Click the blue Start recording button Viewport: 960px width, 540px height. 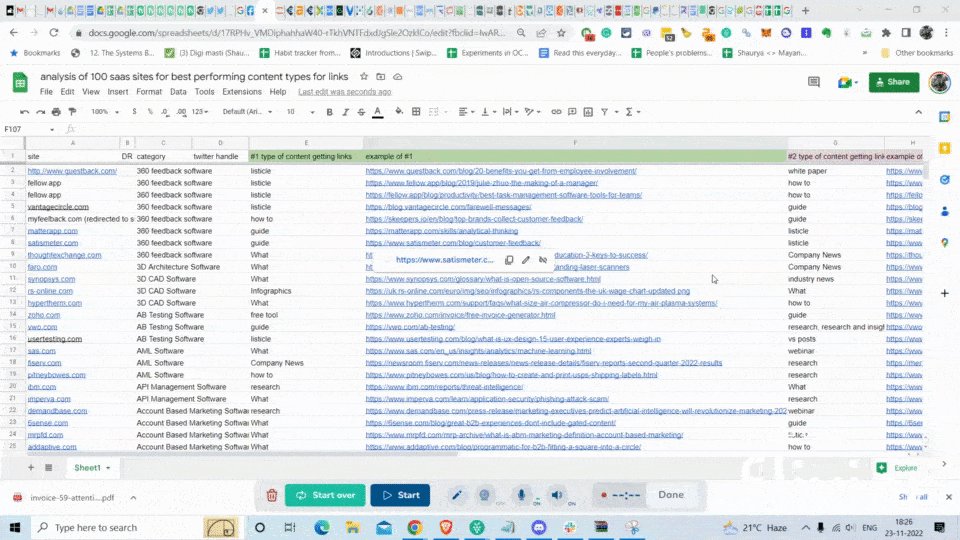point(400,495)
